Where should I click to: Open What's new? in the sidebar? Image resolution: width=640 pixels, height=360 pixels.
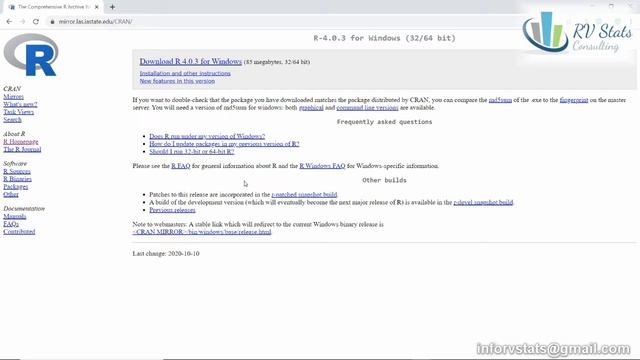click(x=20, y=104)
